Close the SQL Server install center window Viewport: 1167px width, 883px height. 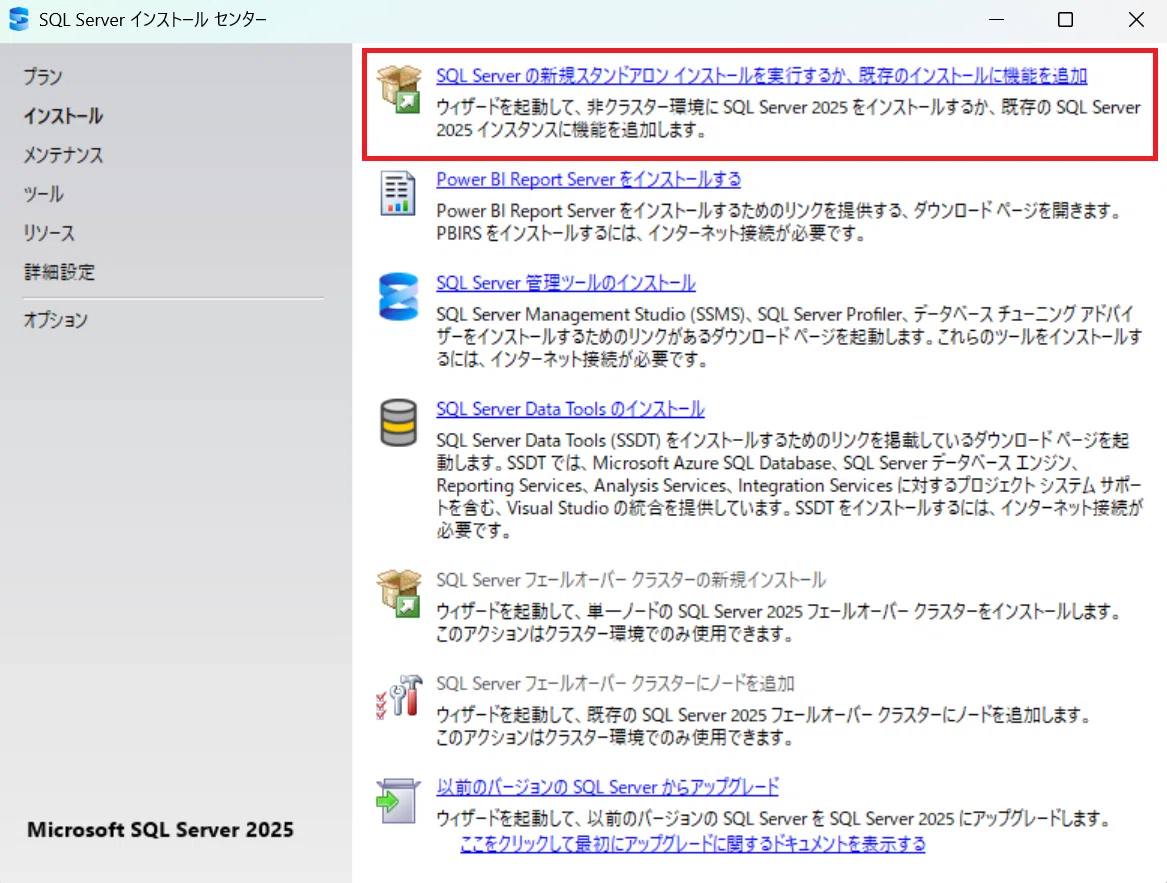(x=1136, y=19)
